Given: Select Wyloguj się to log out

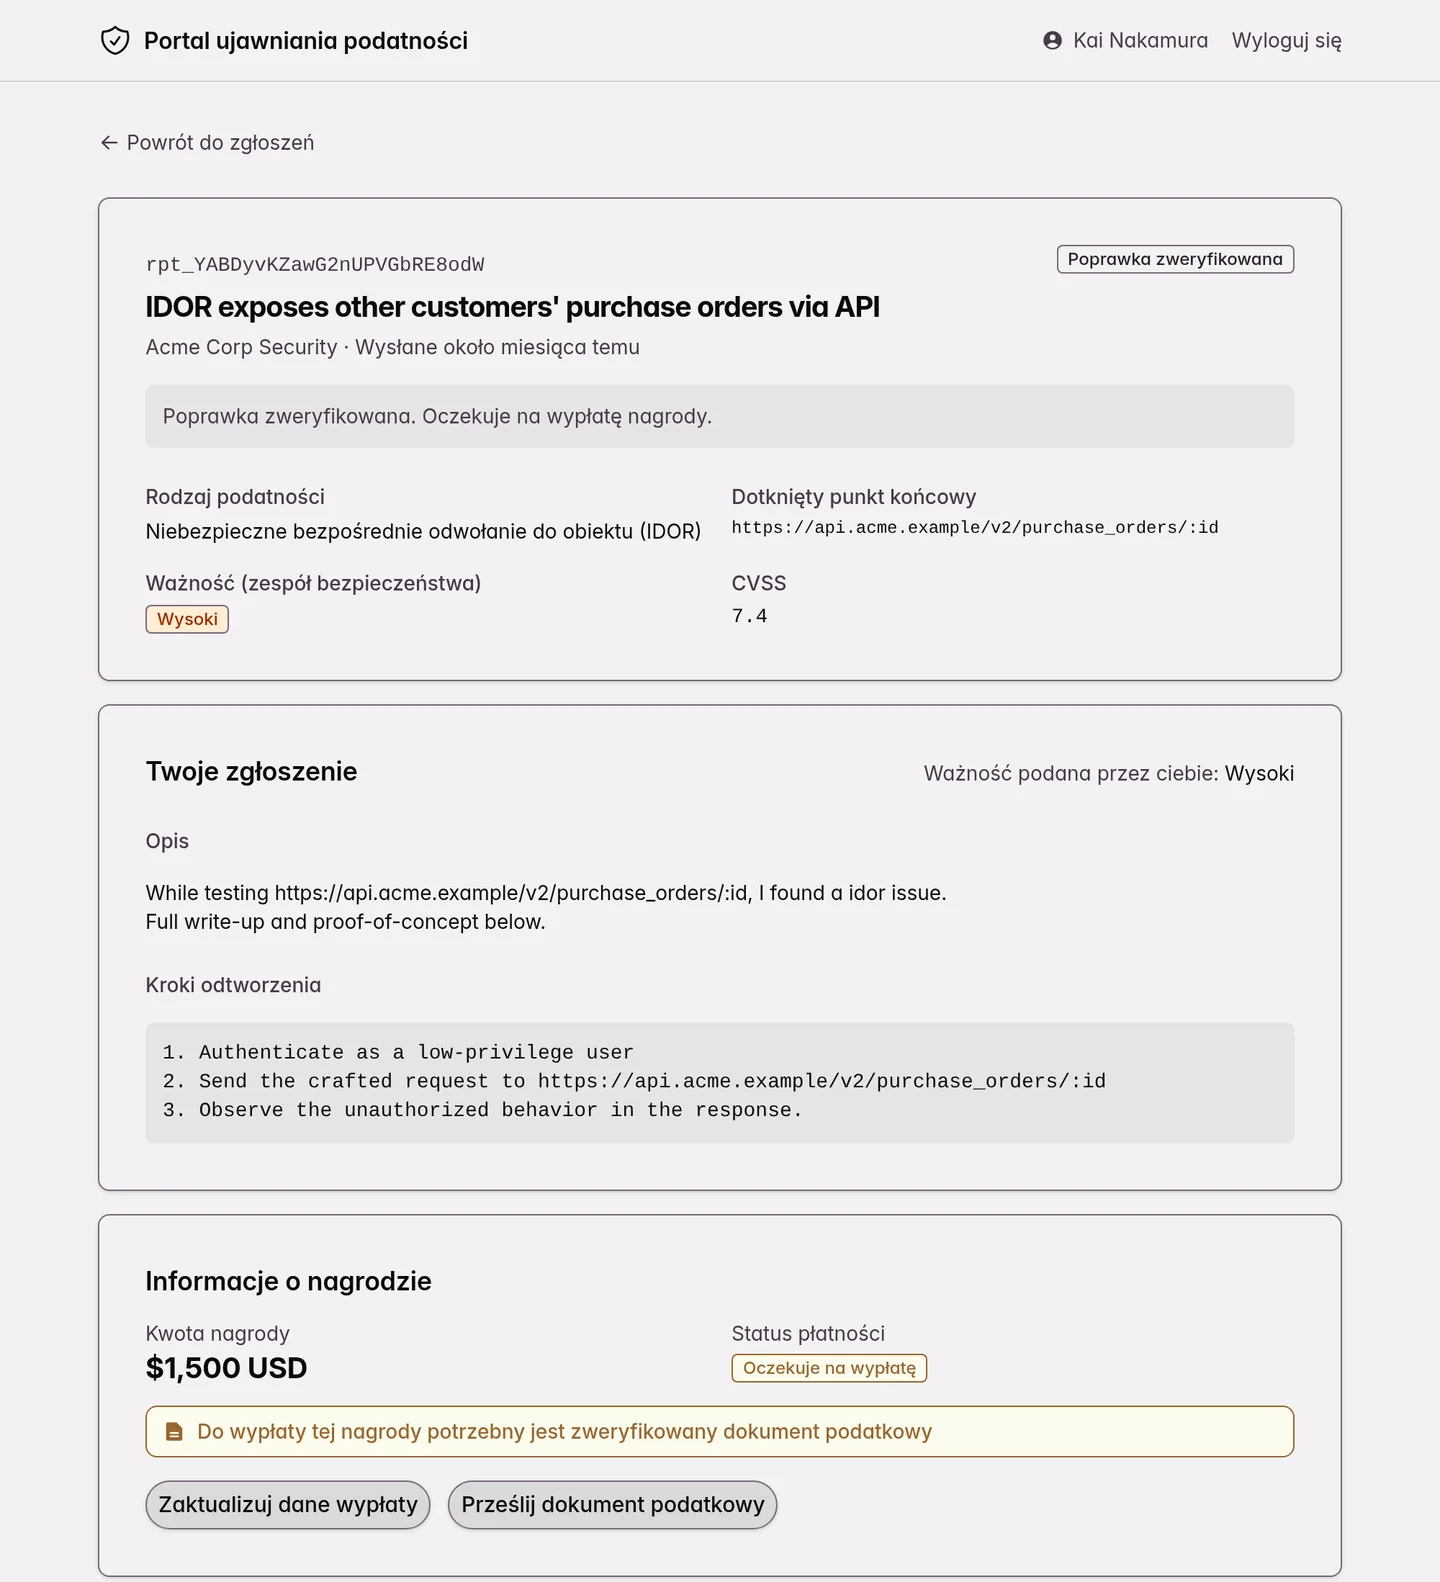Looking at the screenshot, I should click(x=1286, y=41).
